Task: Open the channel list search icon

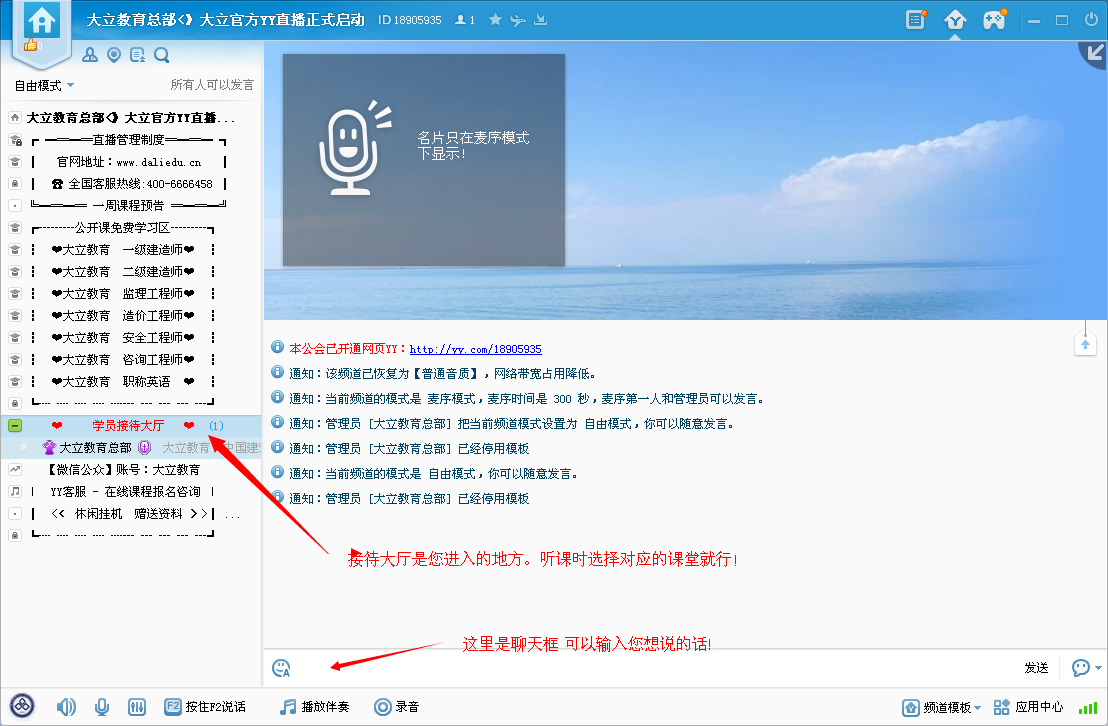Action: (x=138, y=55)
